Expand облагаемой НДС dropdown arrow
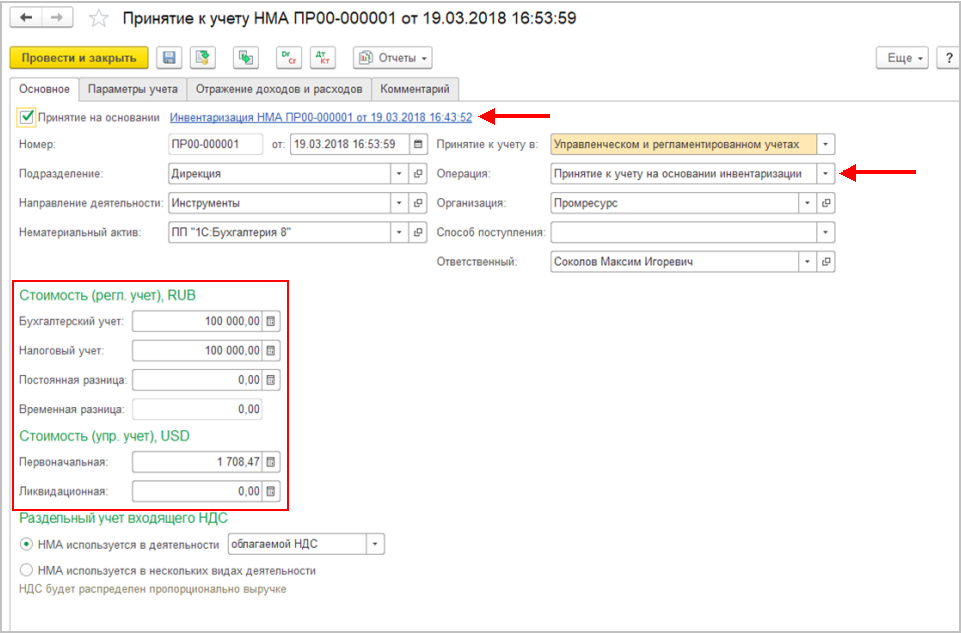This screenshot has width=961, height=633. coord(375,544)
